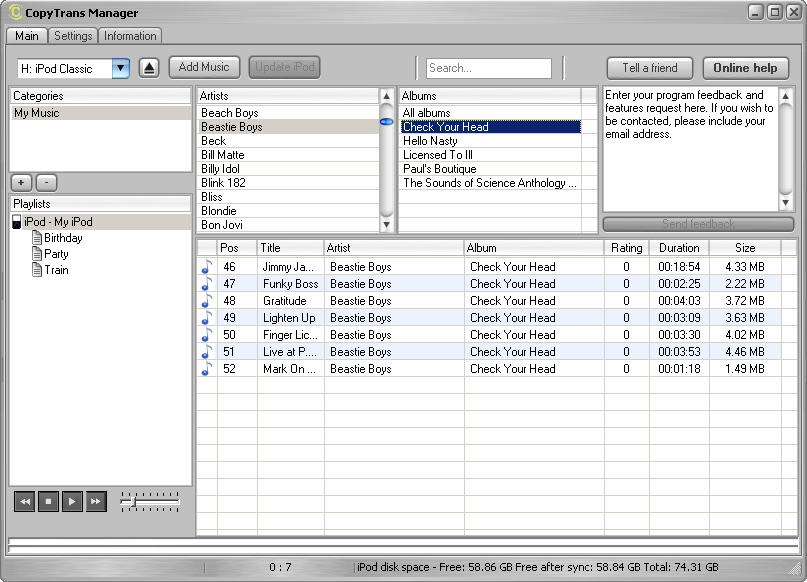The width and height of the screenshot is (807, 582).
Task: Click music note icon for track 51
Action: pos(207,352)
